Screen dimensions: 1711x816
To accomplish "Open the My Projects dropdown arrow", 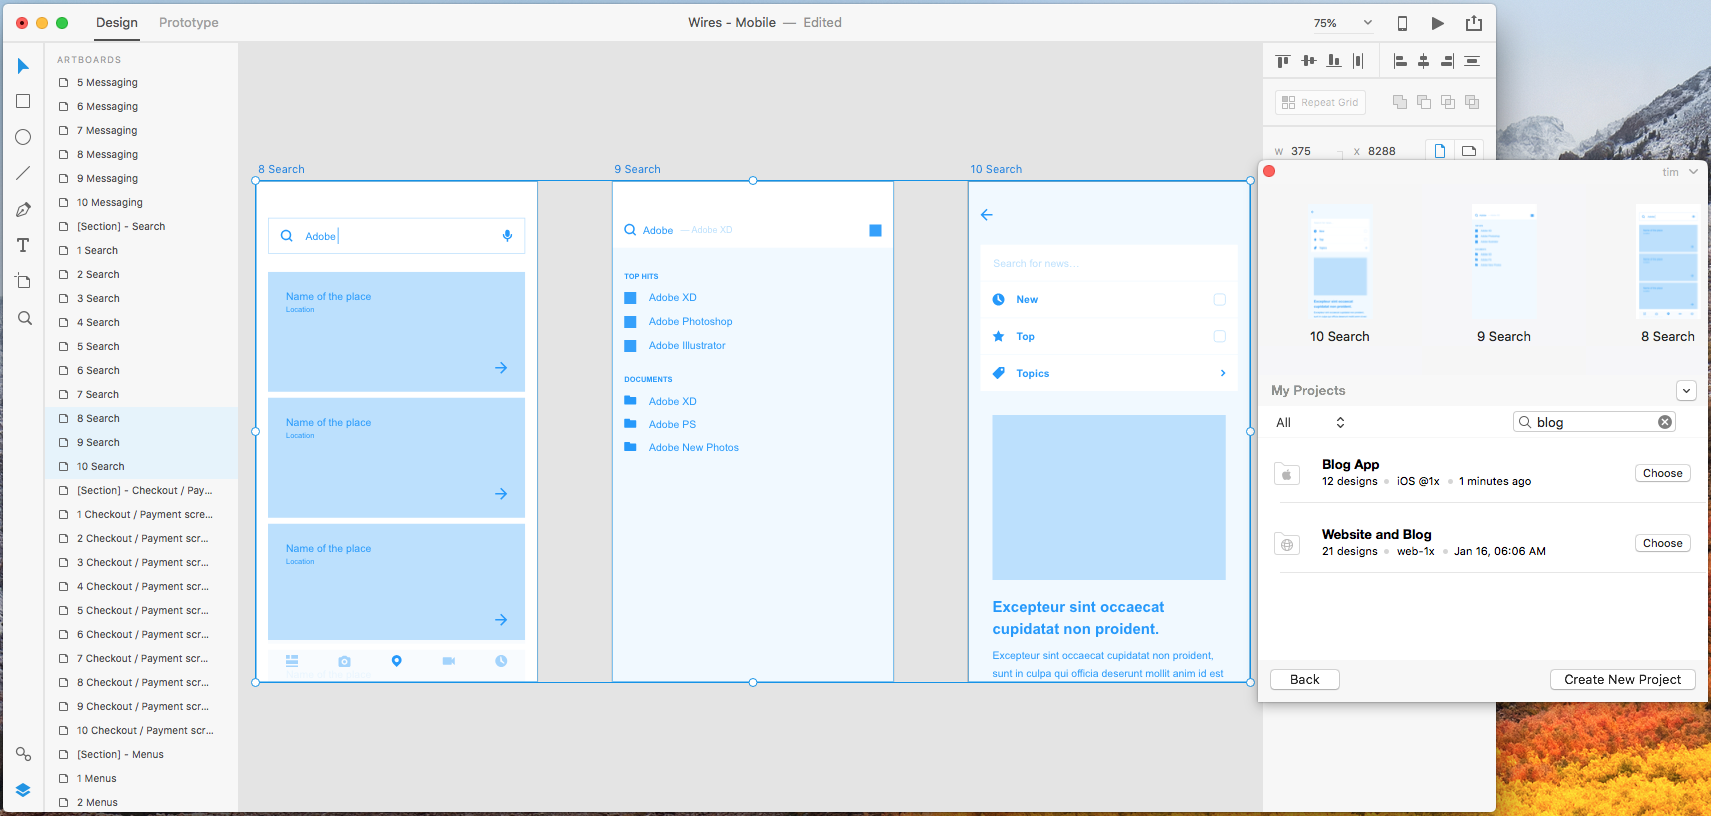I will tap(1686, 391).
